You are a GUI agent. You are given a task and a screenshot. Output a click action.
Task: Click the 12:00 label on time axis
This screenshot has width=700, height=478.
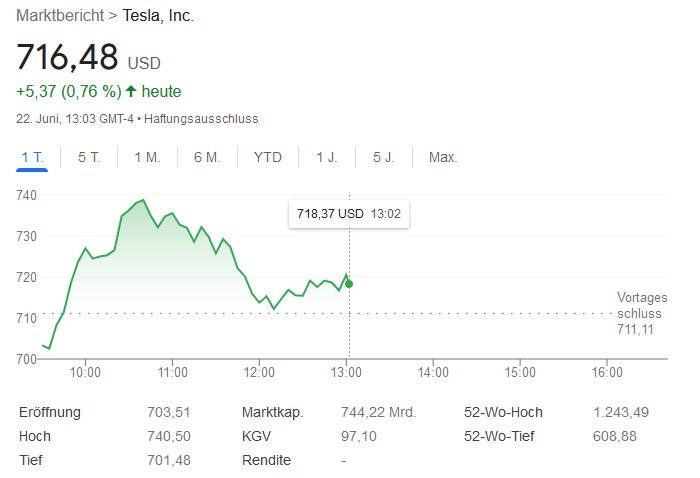click(259, 372)
